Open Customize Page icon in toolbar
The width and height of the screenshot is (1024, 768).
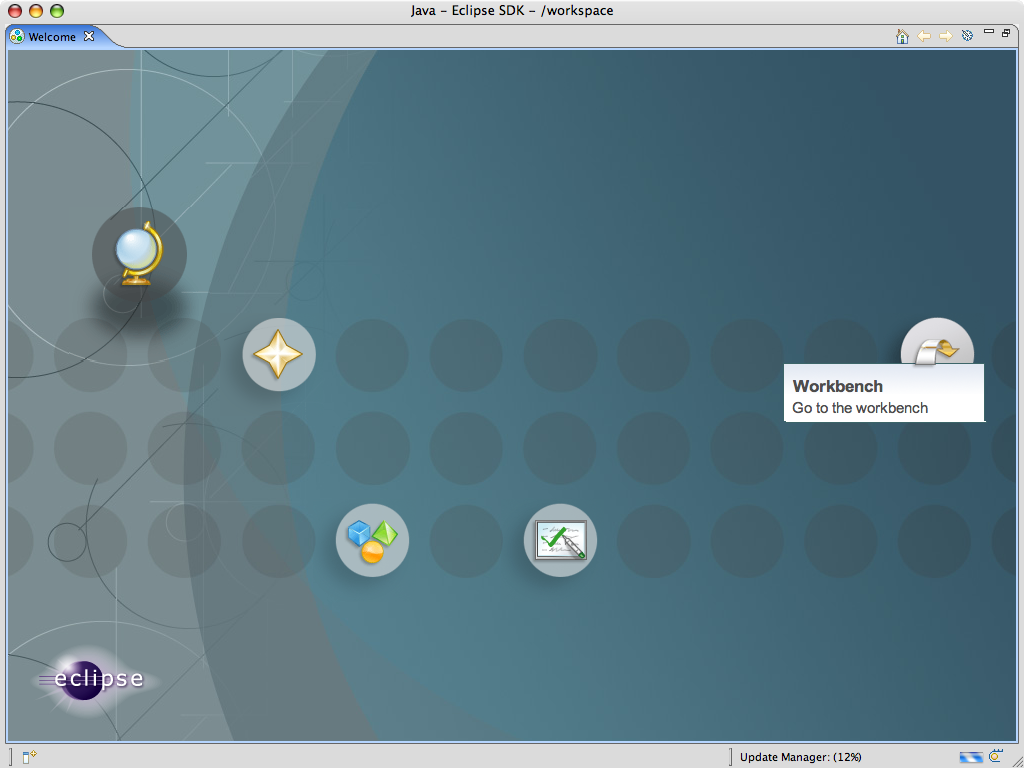pos(968,36)
